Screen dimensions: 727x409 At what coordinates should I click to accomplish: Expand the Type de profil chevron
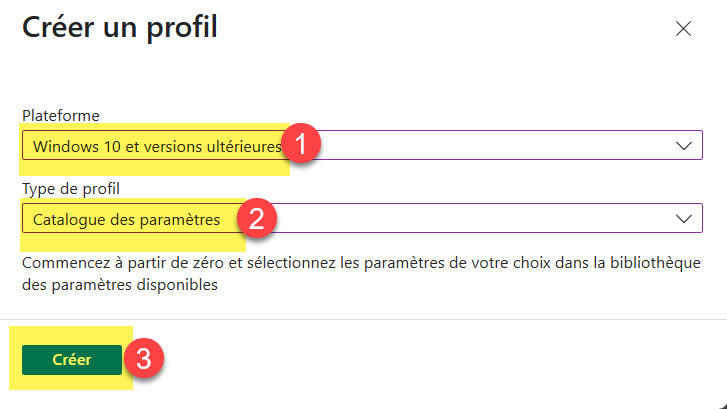click(x=684, y=218)
